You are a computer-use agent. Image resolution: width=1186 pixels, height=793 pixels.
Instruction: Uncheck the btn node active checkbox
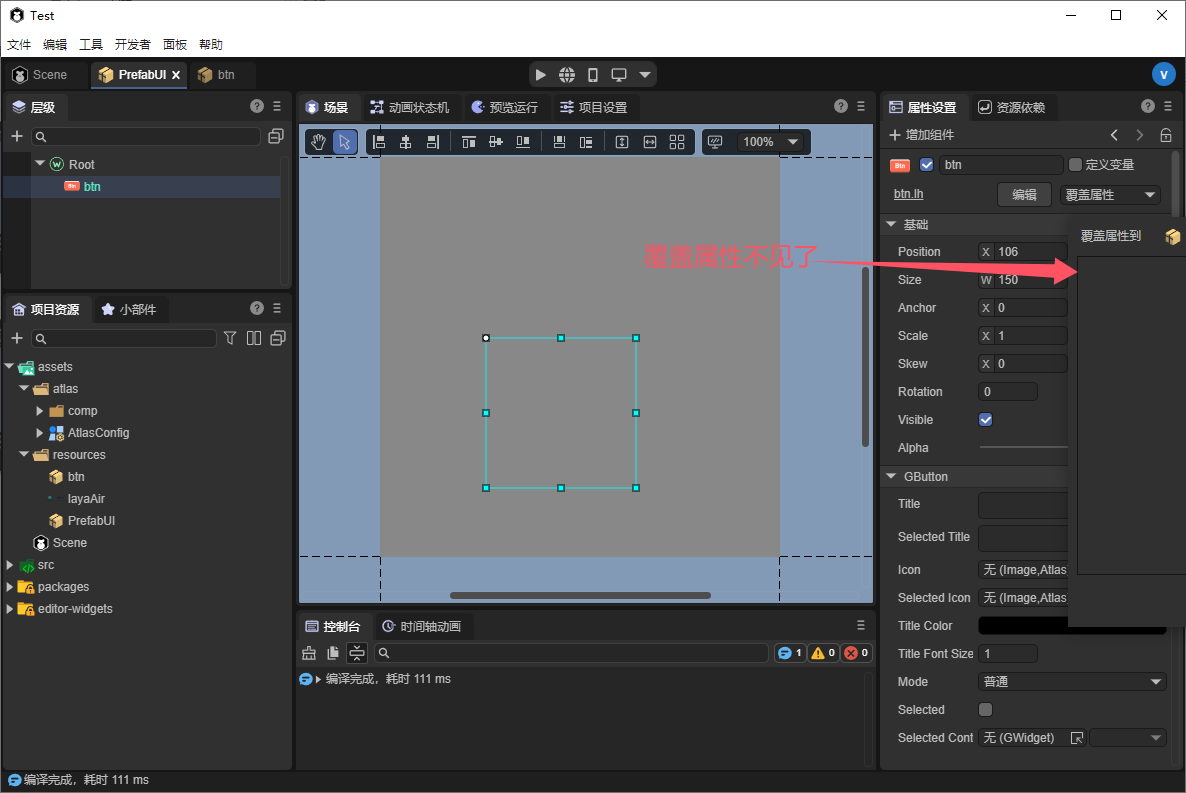(926, 165)
